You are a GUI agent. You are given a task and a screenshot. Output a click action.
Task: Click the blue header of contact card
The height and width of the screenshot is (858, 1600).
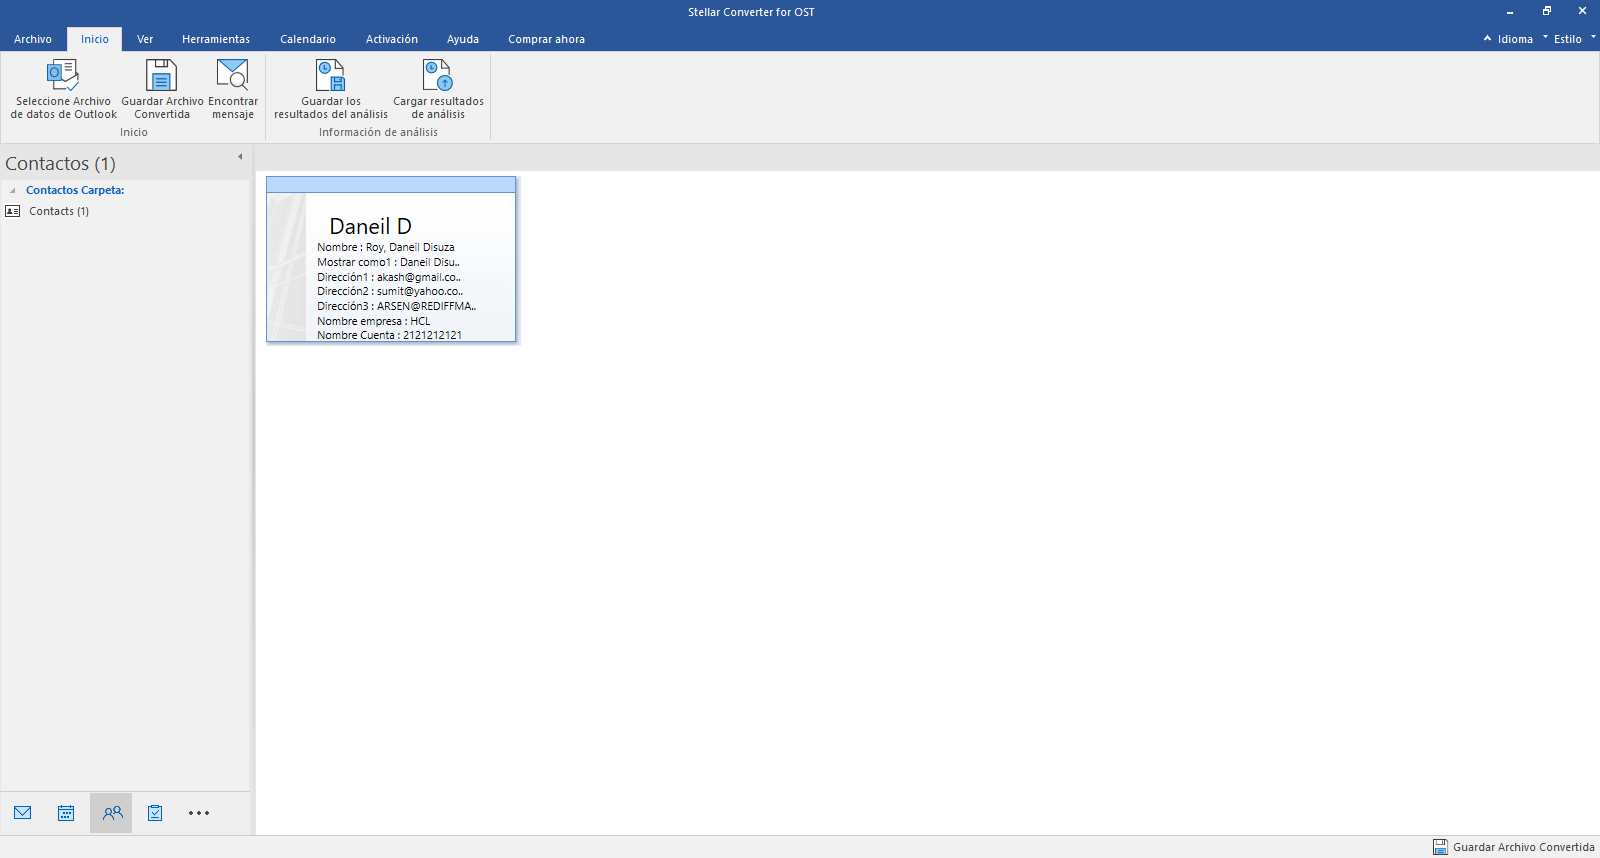(391, 185)
